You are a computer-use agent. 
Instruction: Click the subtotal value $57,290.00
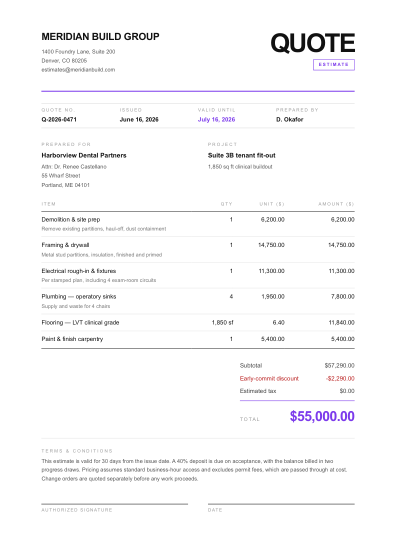(340, 365)
